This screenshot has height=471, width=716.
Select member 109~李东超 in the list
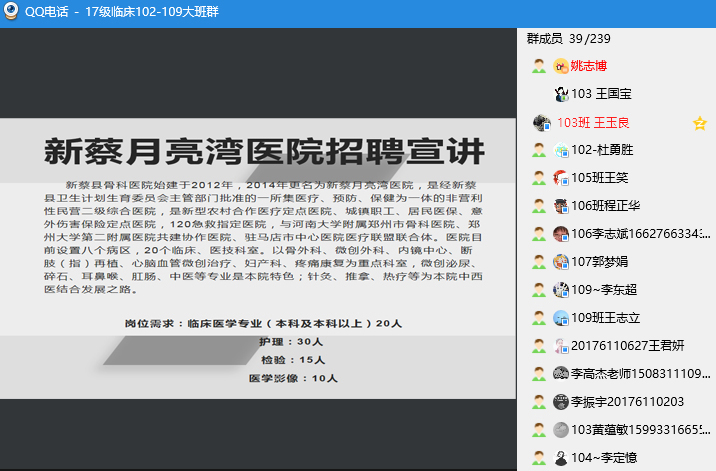(605, 290)
